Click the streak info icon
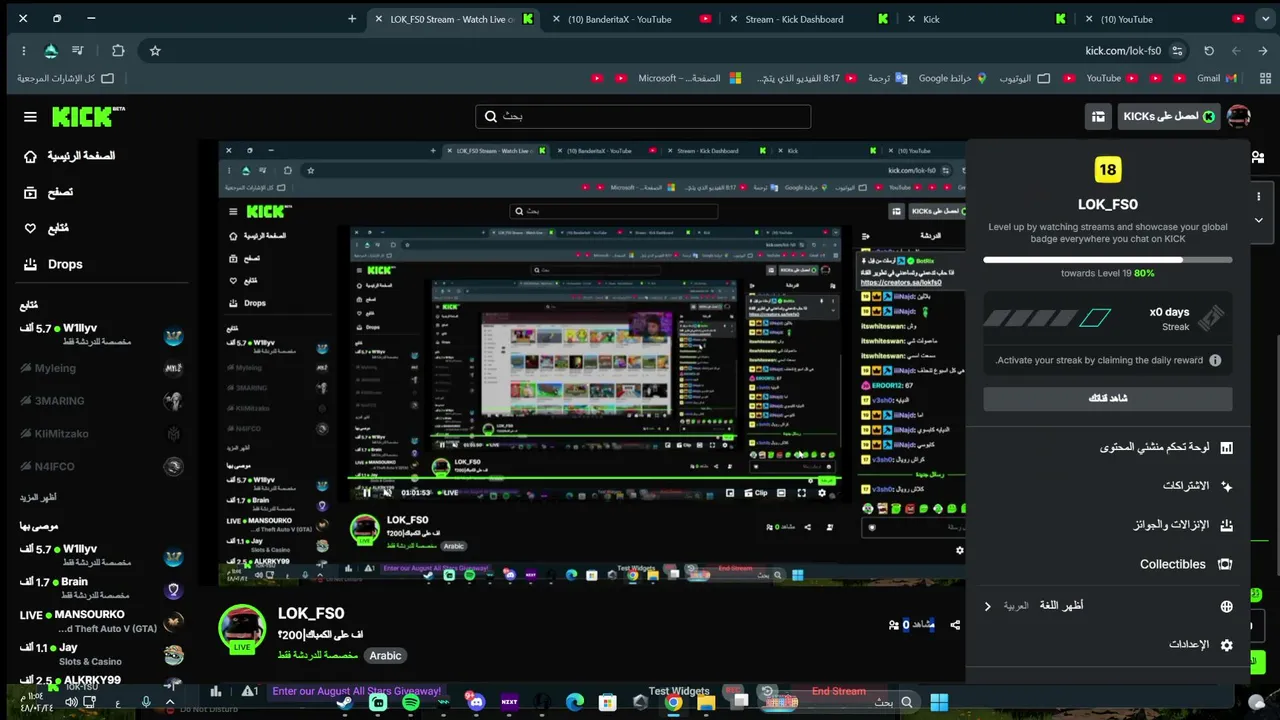The image size is (1280, 720). click(1215, 360)
